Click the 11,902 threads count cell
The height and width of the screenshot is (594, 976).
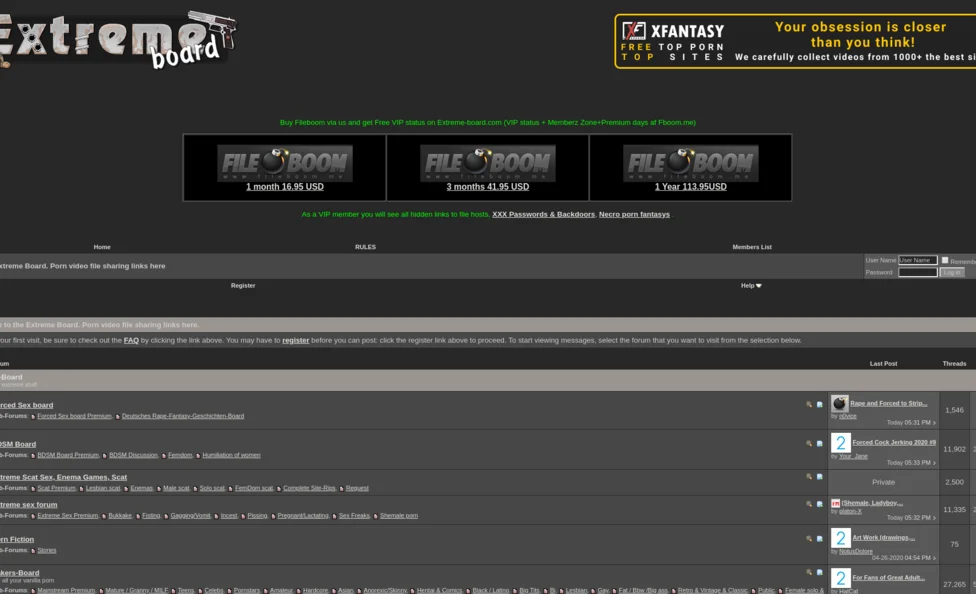point(954,450)
